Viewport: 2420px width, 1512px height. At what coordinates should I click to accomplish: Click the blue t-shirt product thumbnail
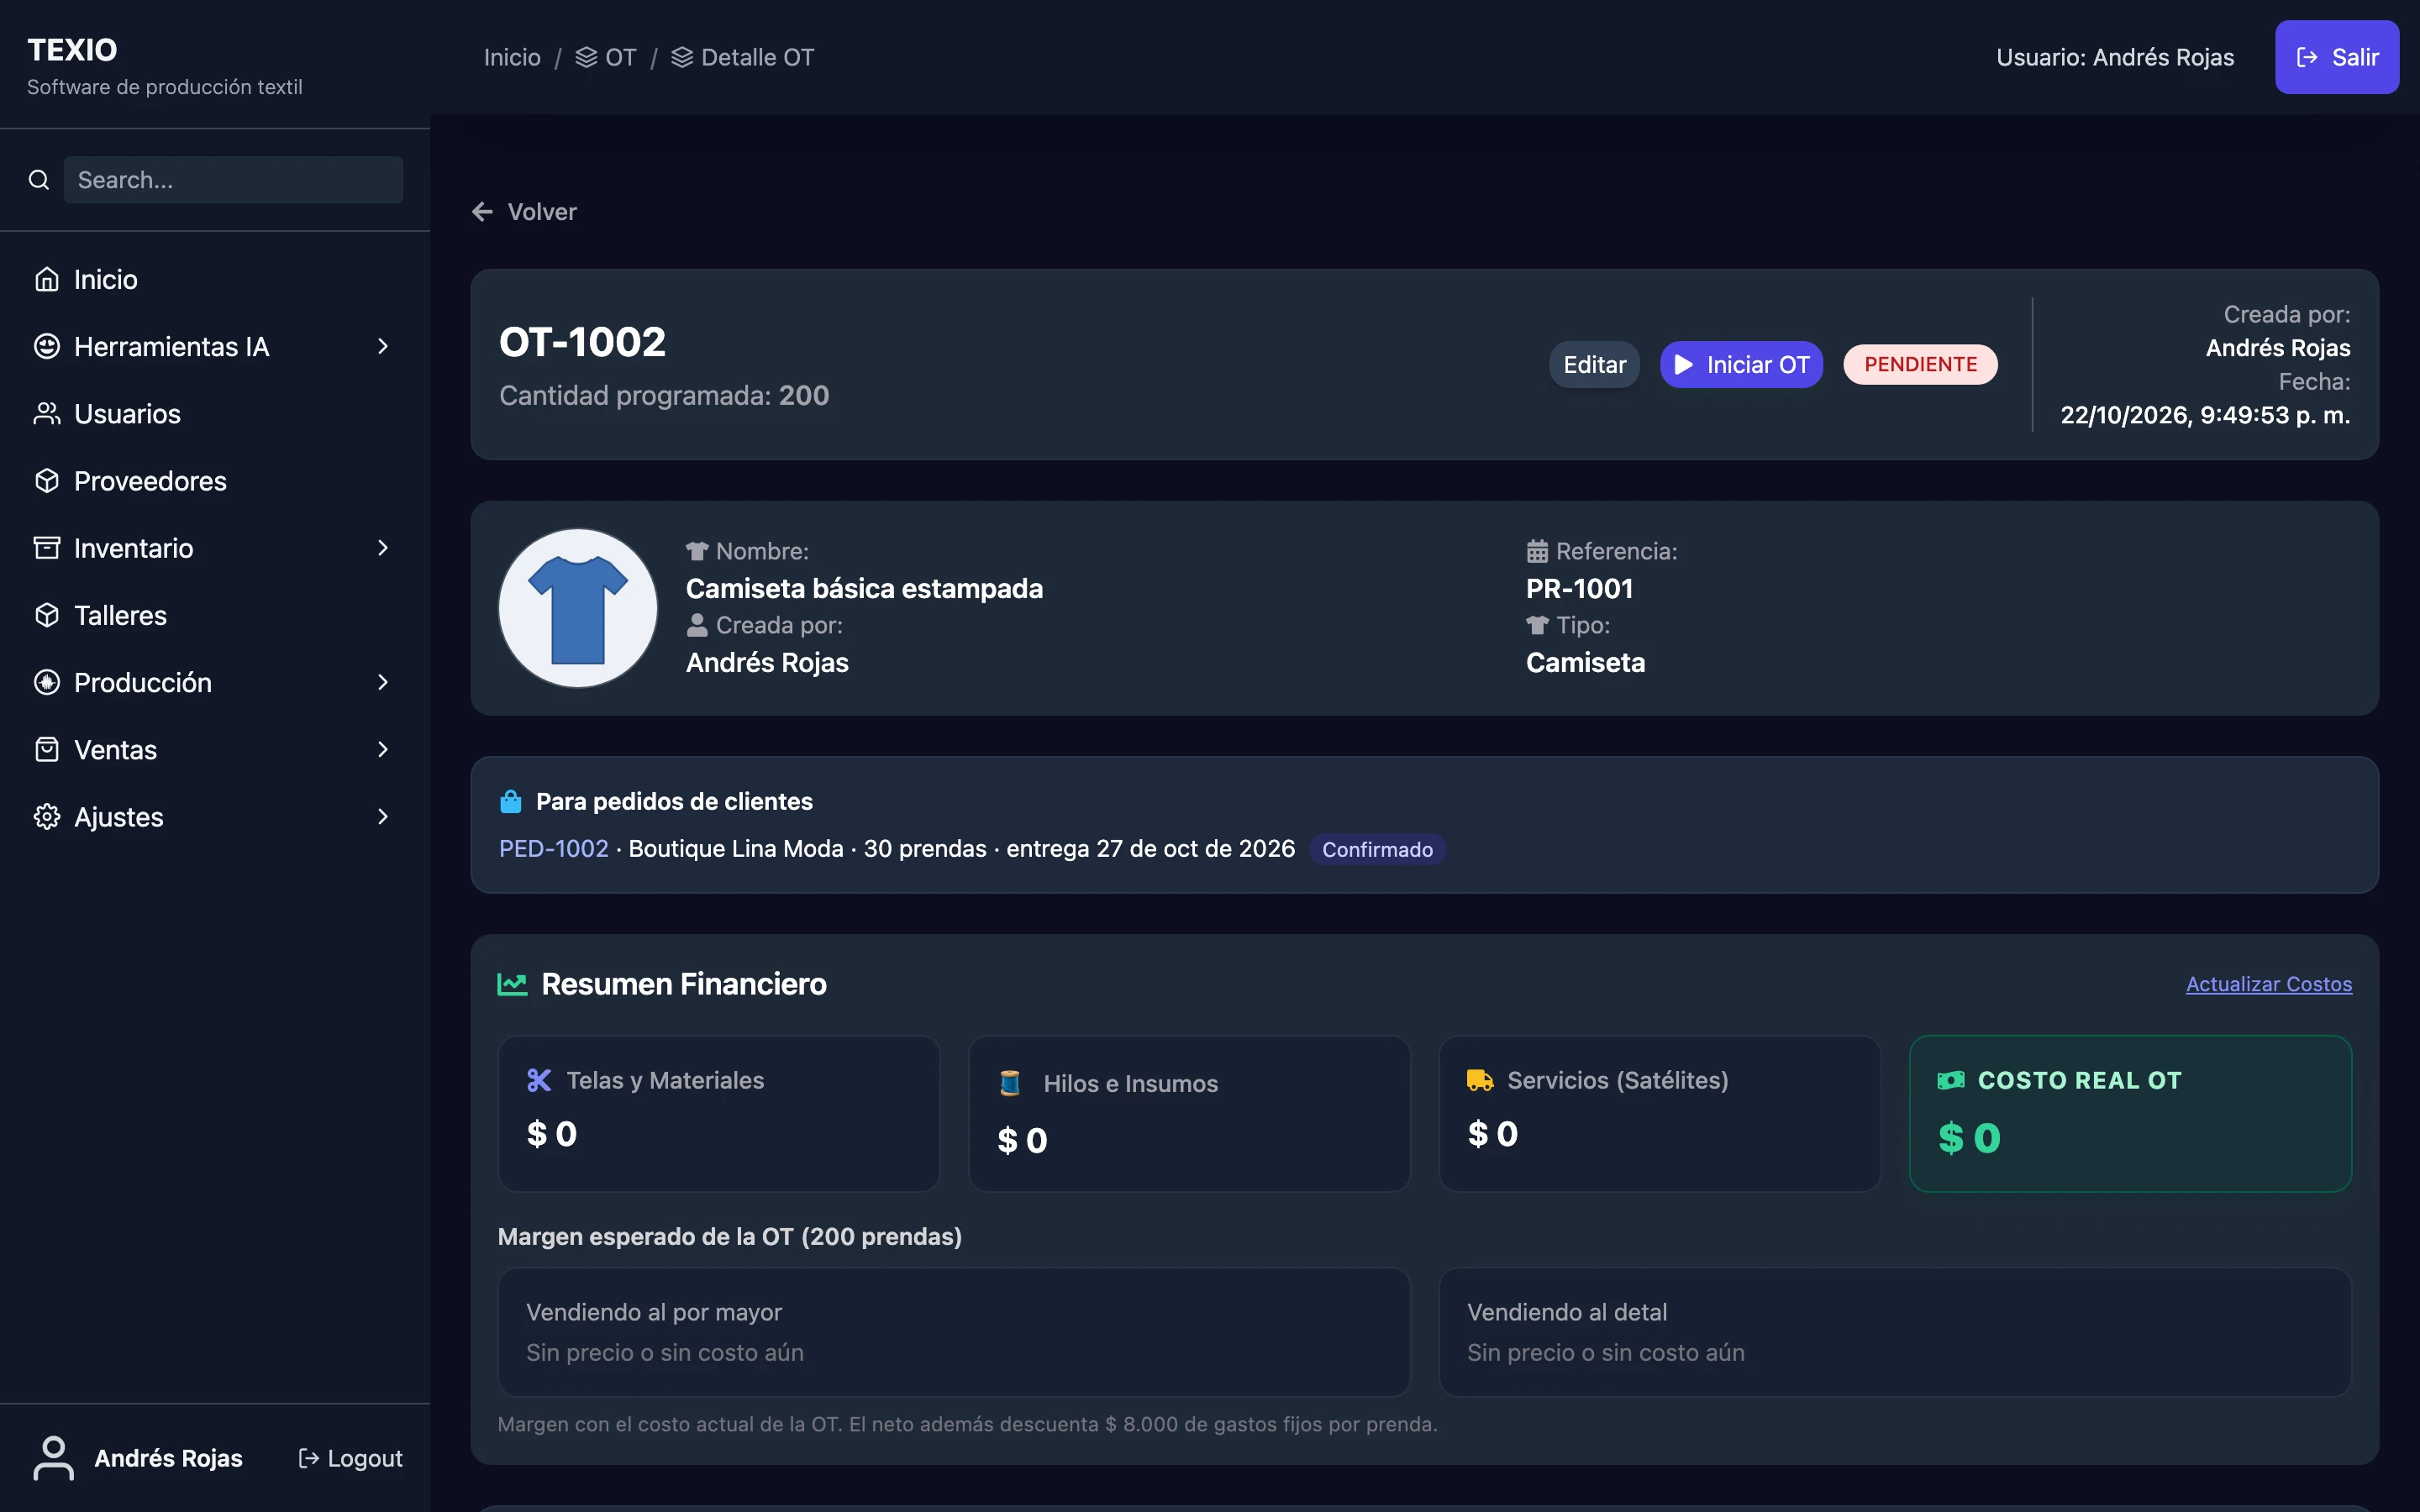click(578, 608)
